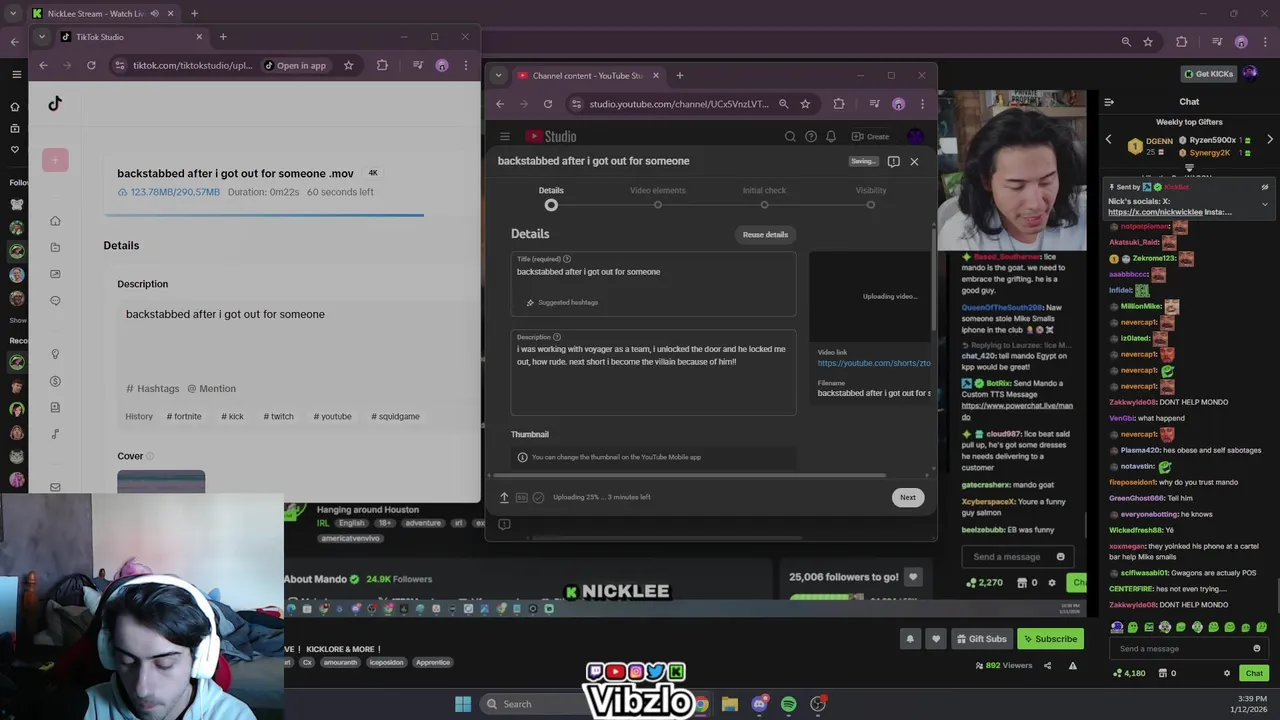This screenshot has width=1280, height=720.
Task: Open TikTok Studio posts folder icon
Action: point(55,248)
